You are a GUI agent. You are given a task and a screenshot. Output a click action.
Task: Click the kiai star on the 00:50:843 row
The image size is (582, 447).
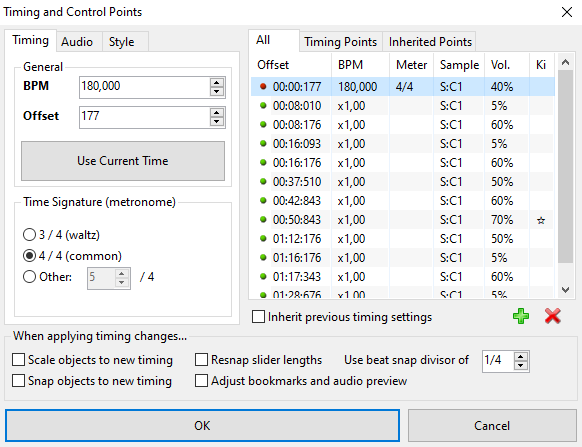(541, 220)
